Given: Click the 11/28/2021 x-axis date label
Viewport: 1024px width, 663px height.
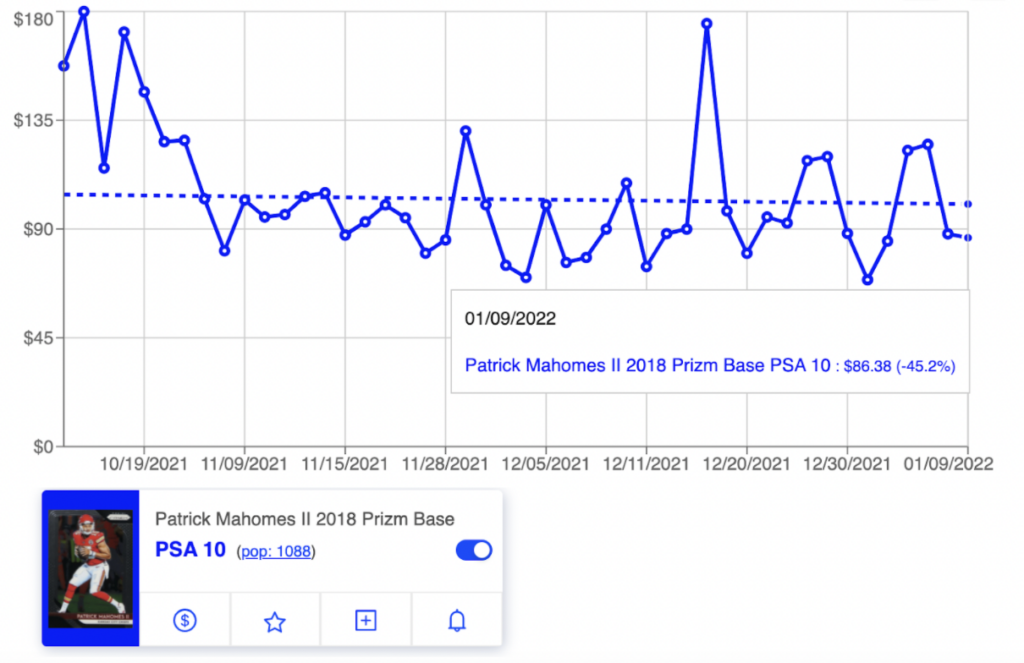Looking at the screenshot, I should [x=445, y=464].
